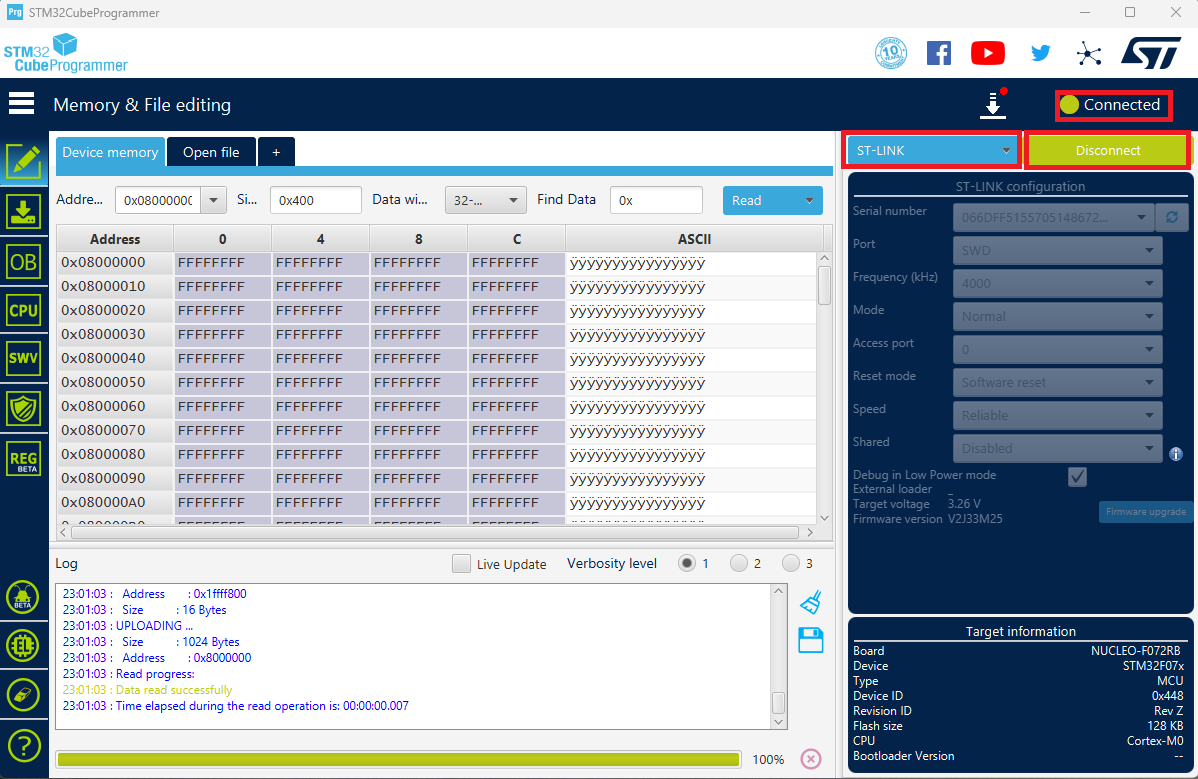Click the memory table horizontal scrollbar
The width and height of the screenshot is (1198, 779).
(x=438, y=532)
